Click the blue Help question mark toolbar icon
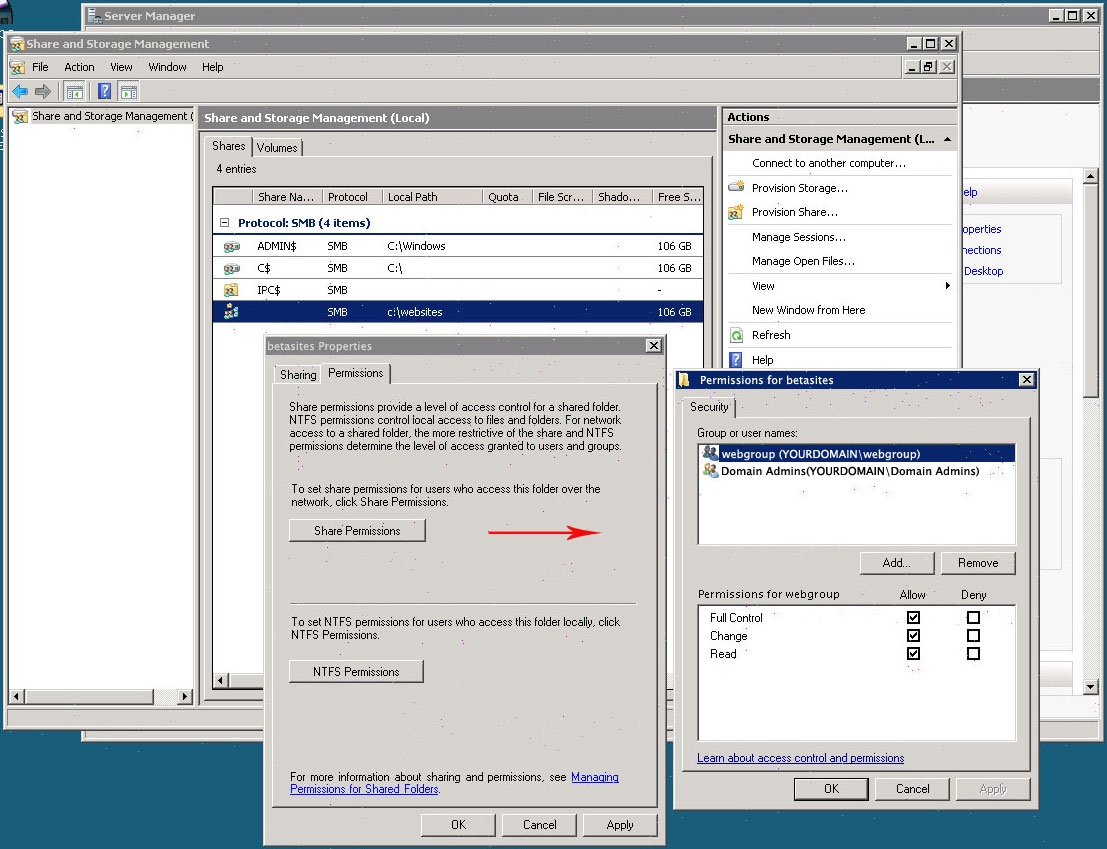1107x849 pixels. (104, 91)
